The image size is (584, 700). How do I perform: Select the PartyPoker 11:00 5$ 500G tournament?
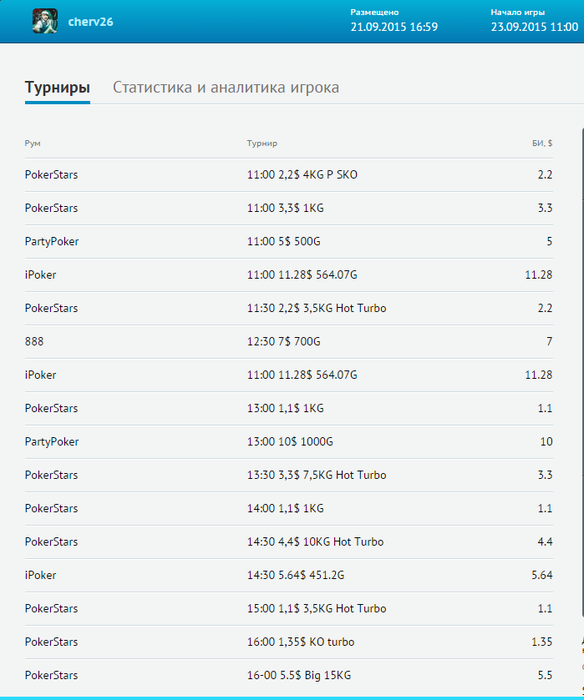tap(288, 242)
